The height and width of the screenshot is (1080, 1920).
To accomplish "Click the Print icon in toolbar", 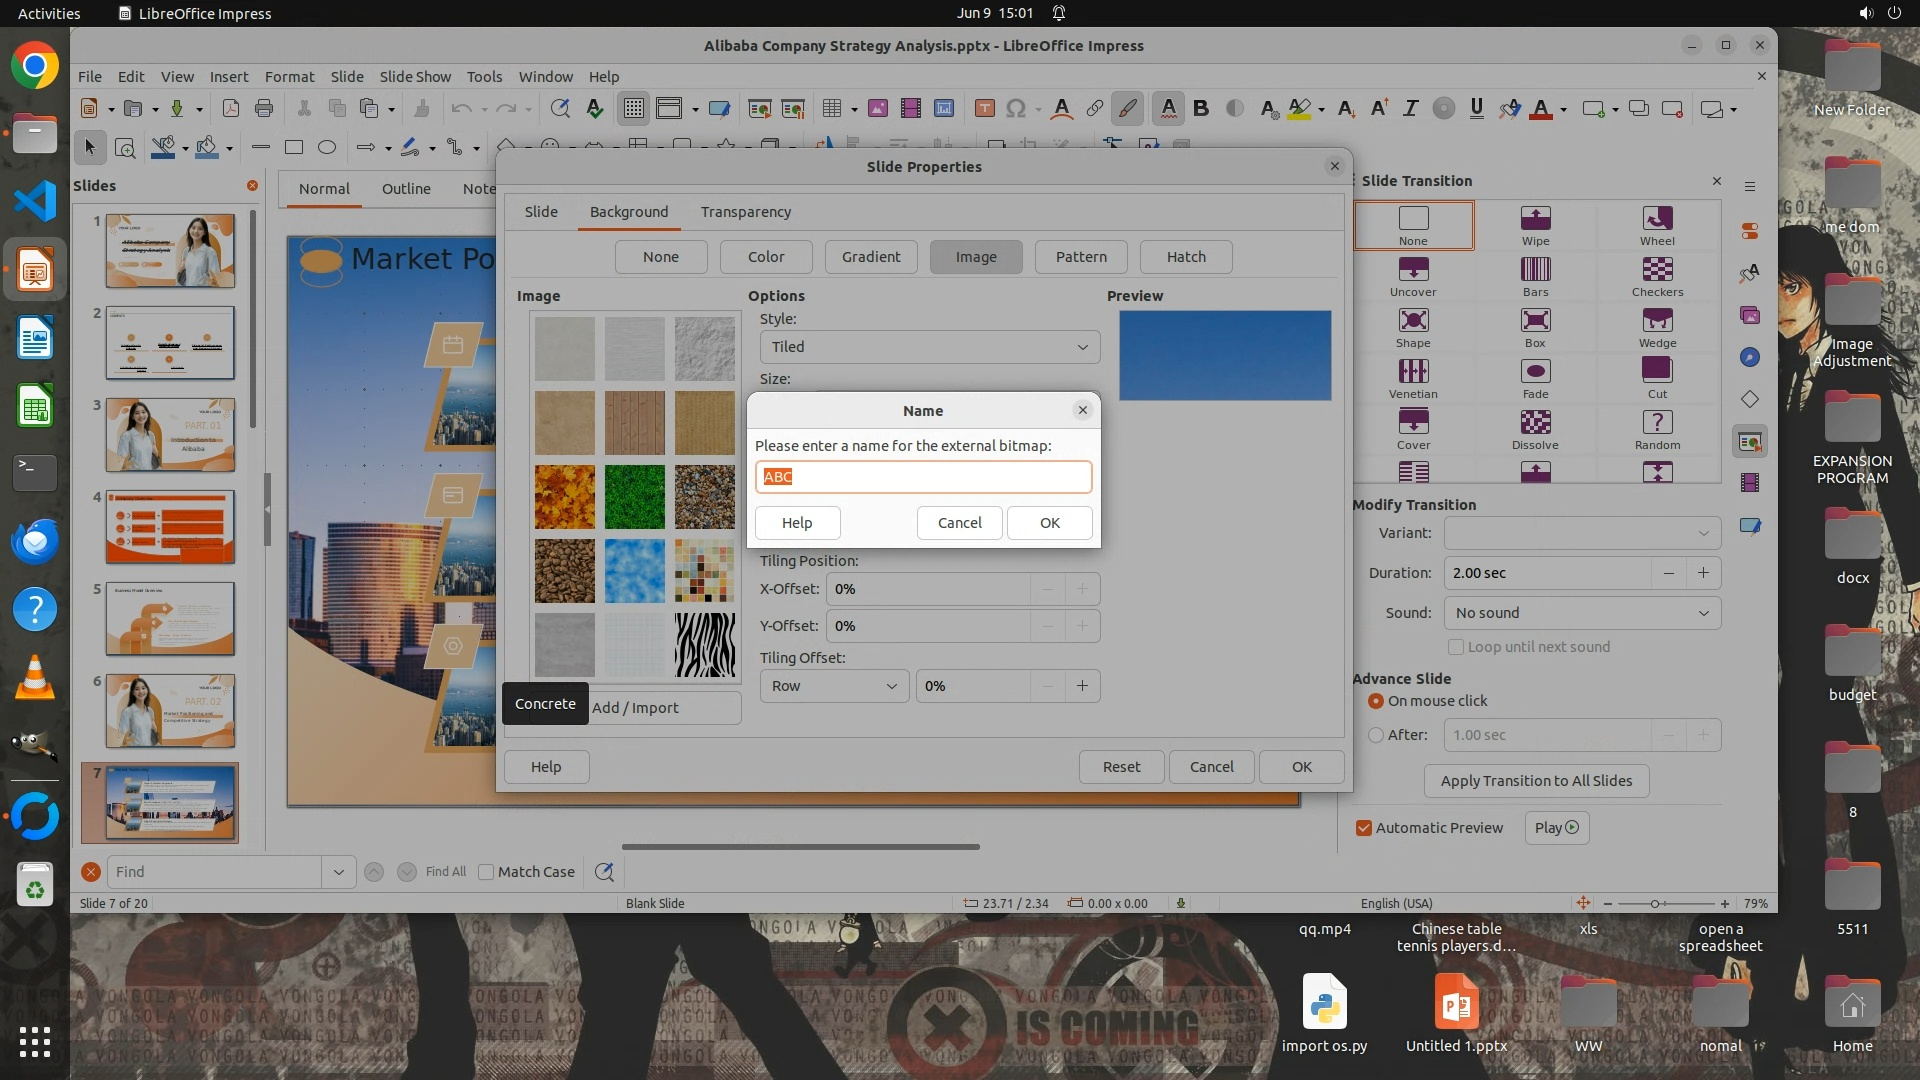I will (264, 109).
